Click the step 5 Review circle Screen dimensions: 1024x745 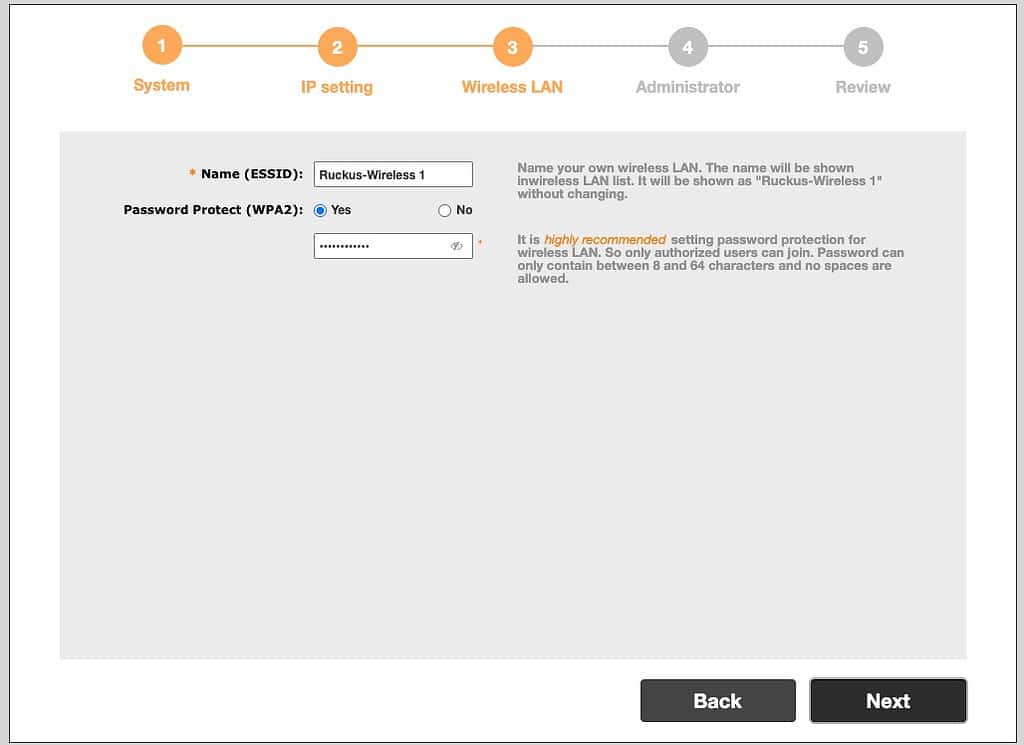pos(863,47)
